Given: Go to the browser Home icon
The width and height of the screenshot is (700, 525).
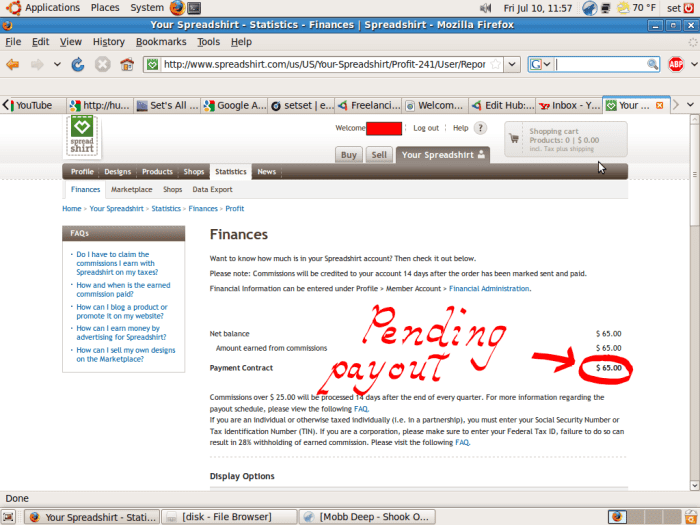Looking at the screenshot, I should pyautogui.click(x=127, y=64).
